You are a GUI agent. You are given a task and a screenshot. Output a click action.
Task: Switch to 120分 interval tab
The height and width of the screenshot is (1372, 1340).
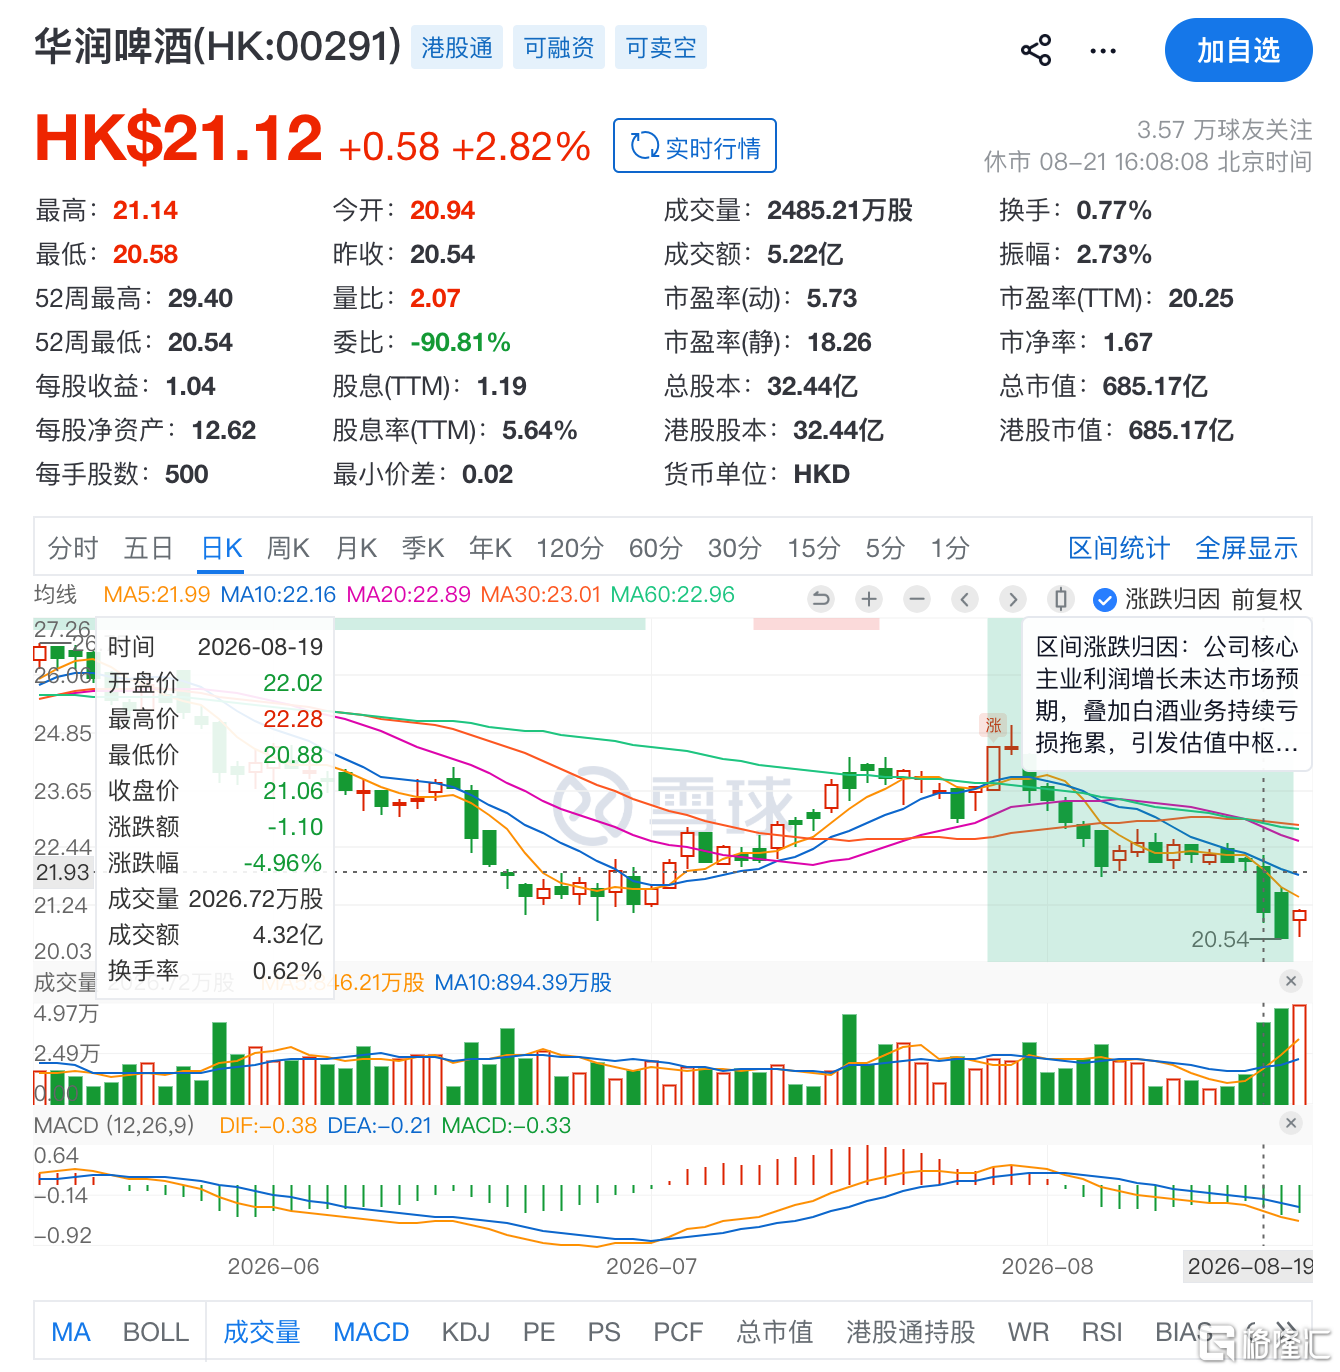pyautogui.click(x=570, y=548)
